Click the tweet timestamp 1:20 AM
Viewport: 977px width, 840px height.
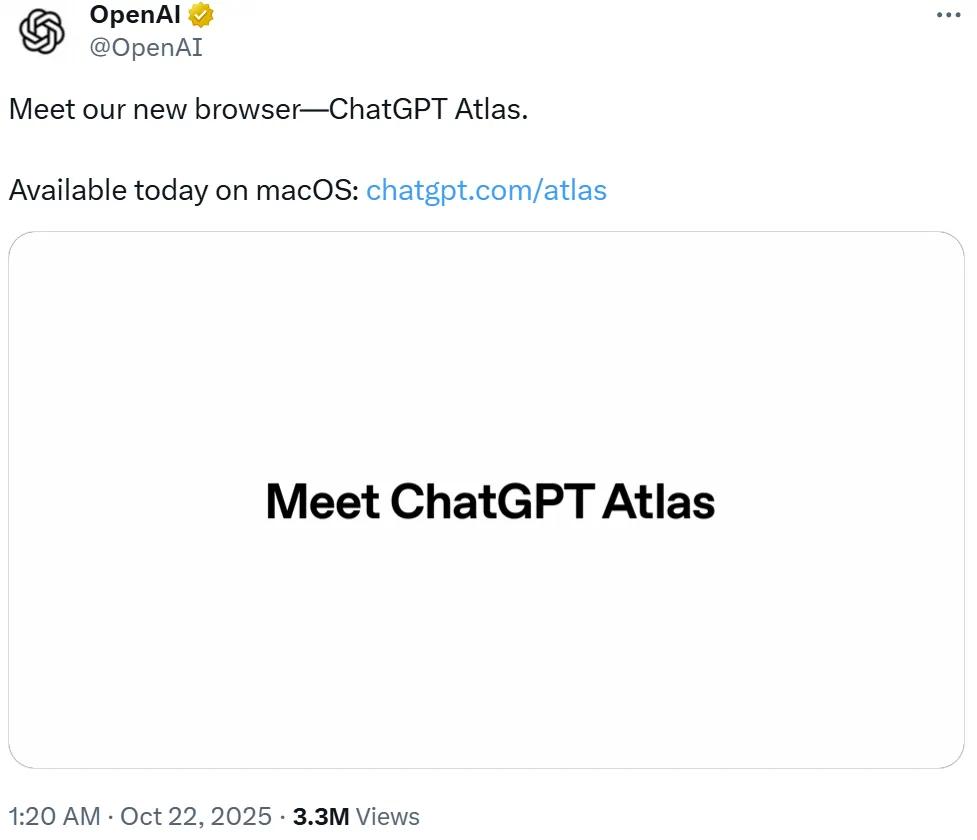55,816
